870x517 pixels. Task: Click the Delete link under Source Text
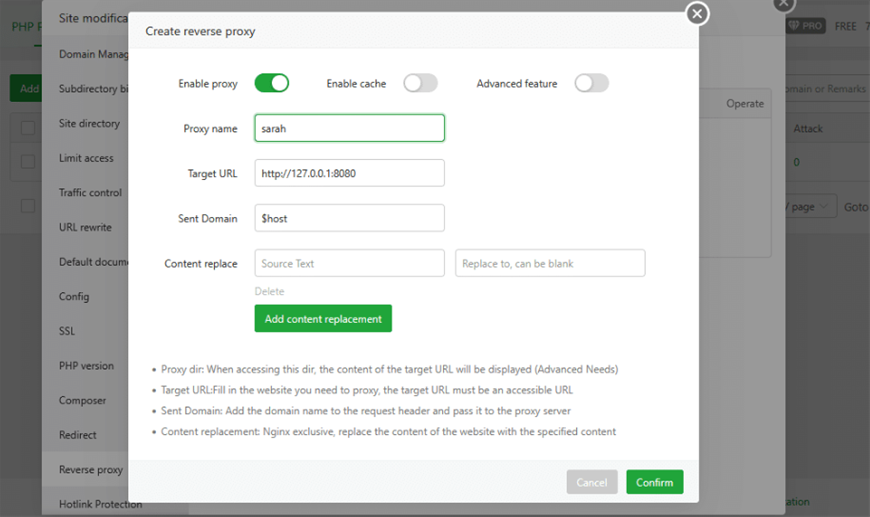269,291
